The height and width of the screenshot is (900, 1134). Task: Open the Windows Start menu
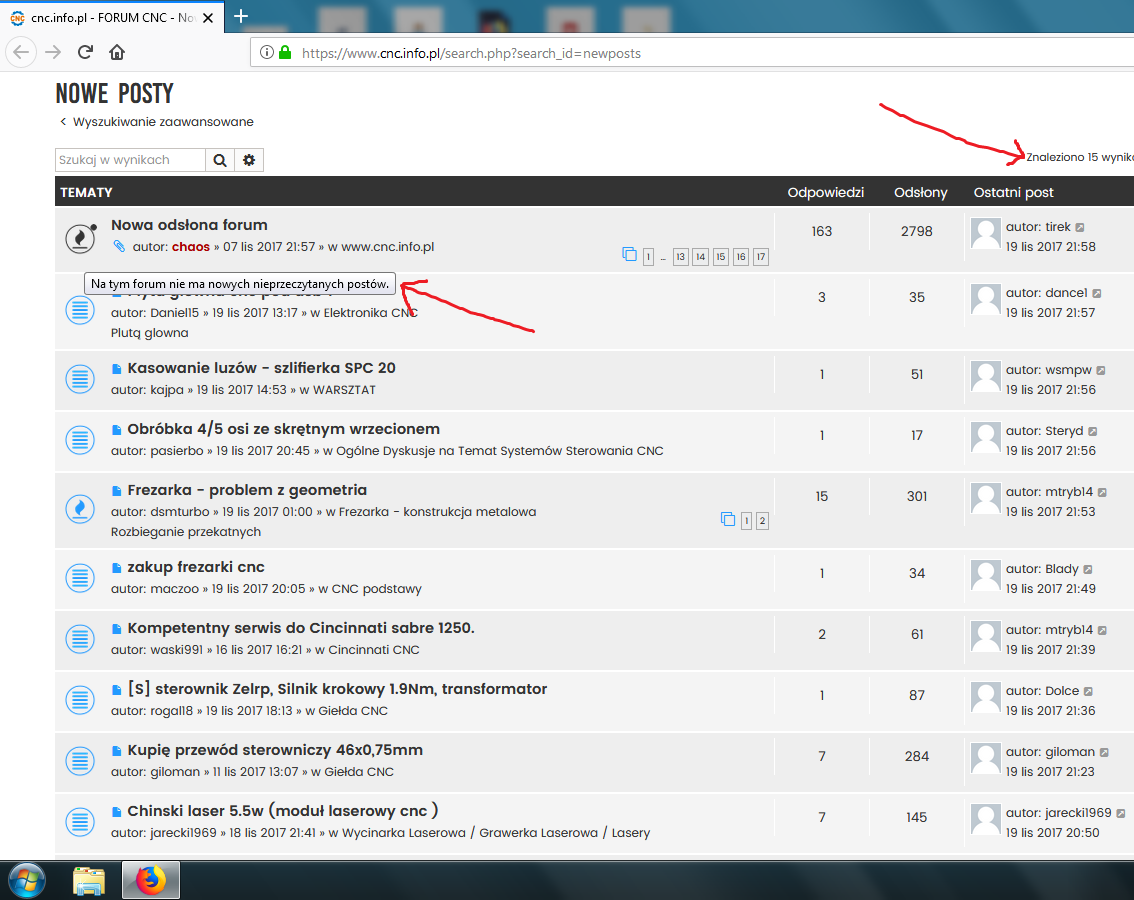pyautogui.click(x=26, y=880)
